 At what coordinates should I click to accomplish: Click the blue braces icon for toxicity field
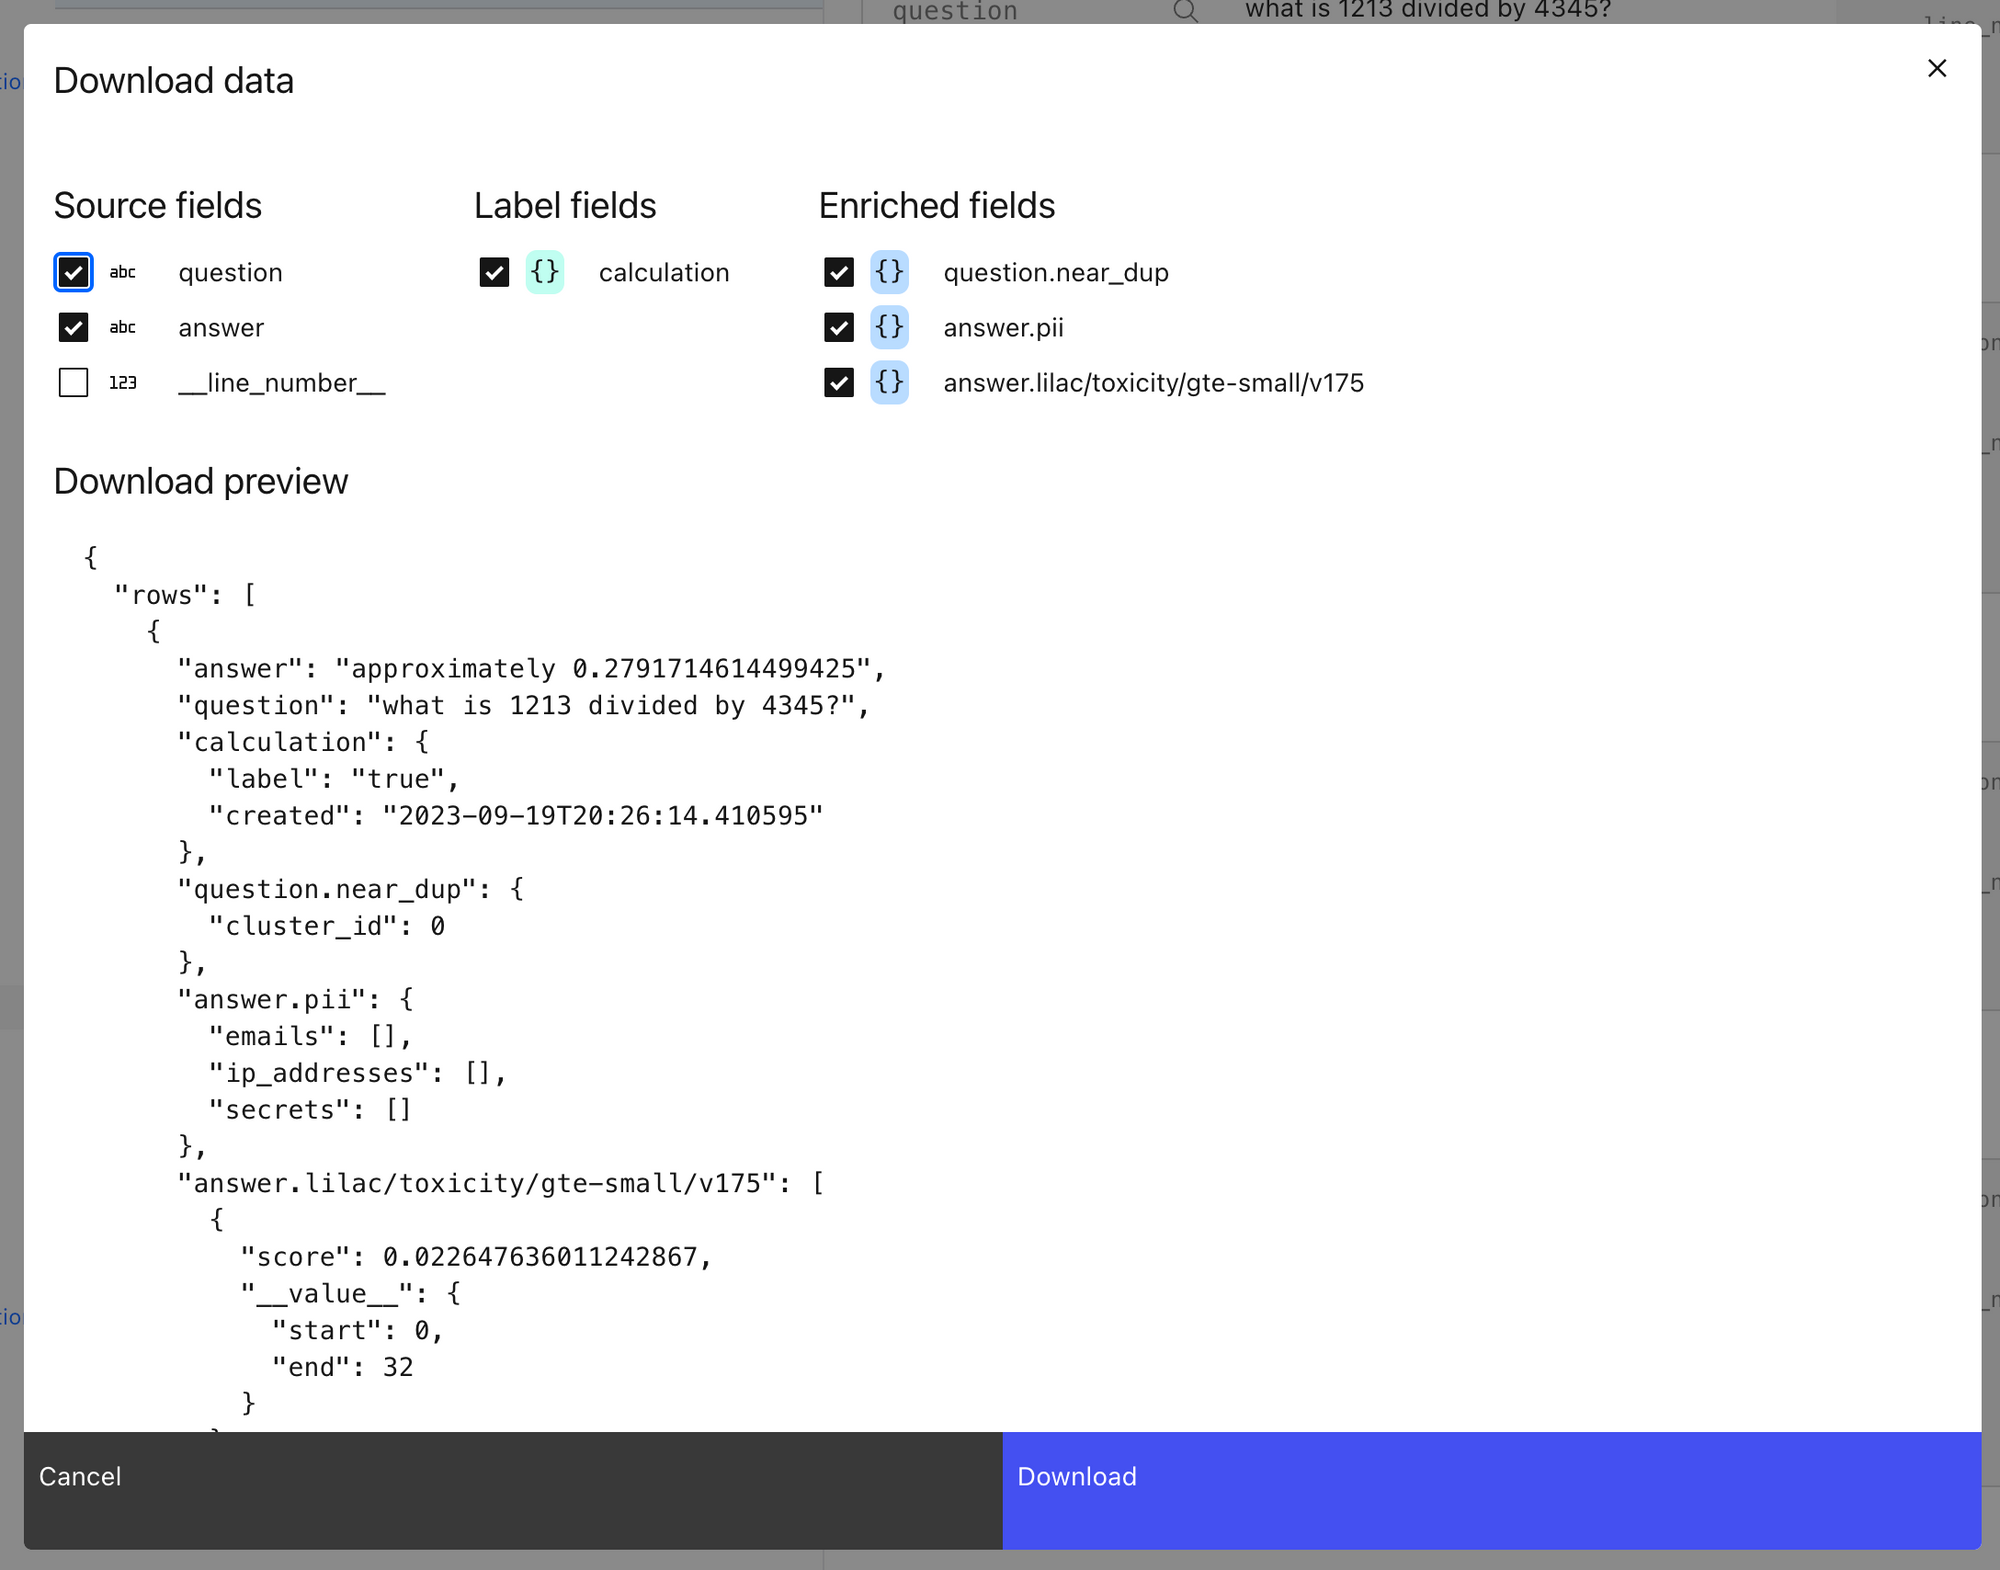[x=889, y=382]
